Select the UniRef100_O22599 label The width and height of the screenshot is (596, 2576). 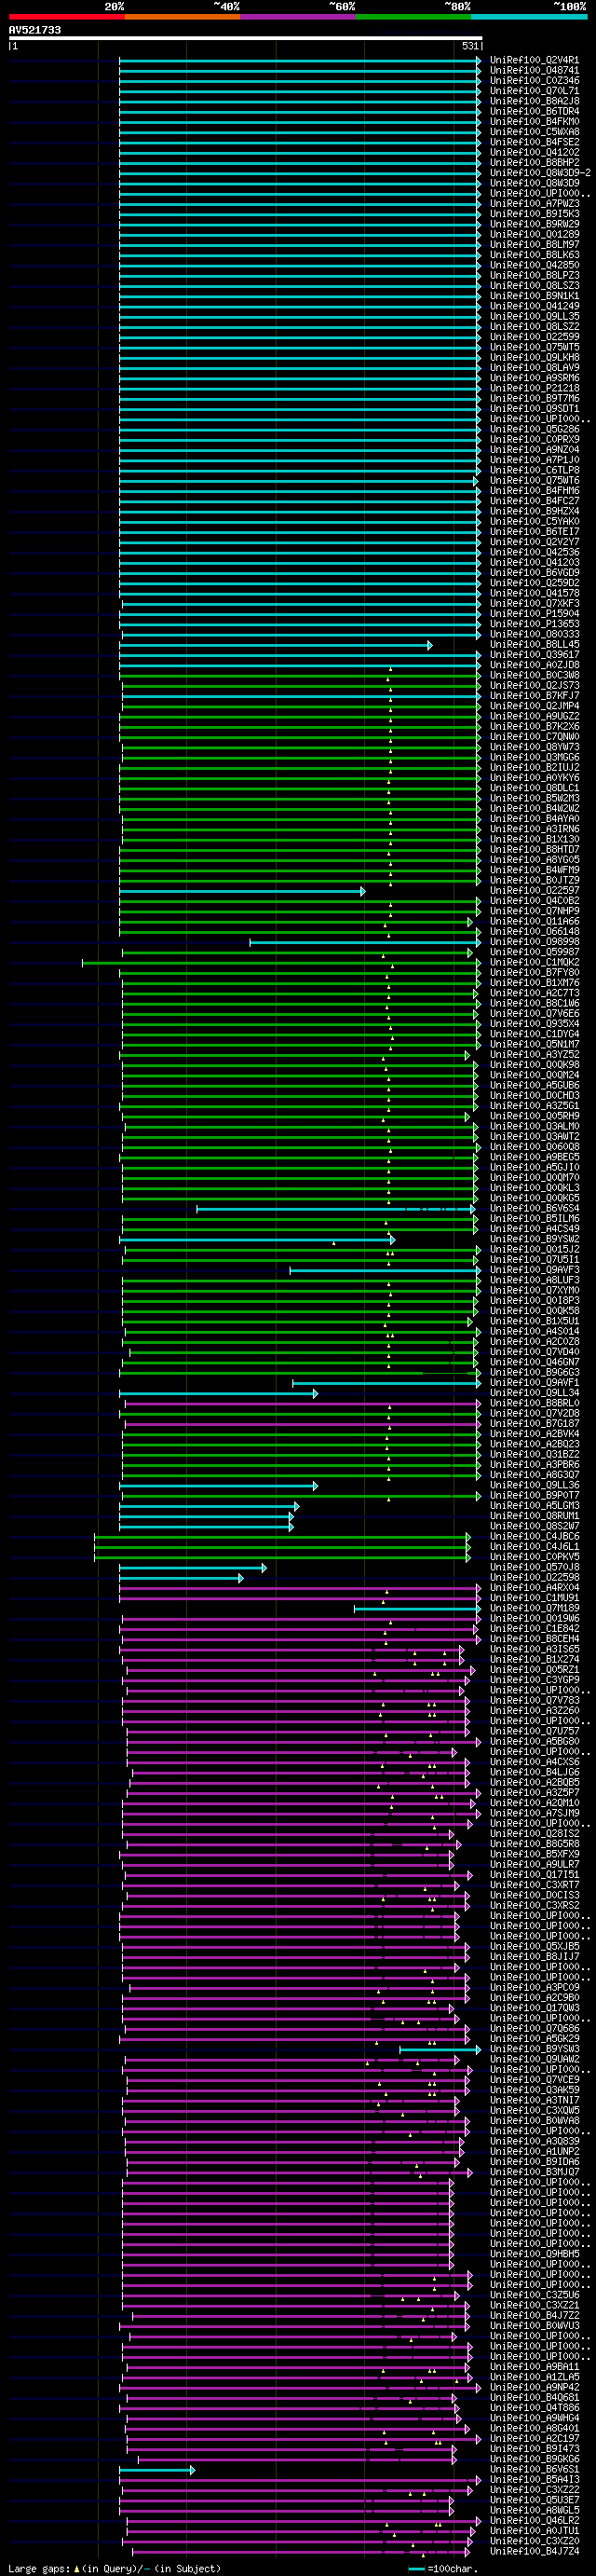pyautogui.click(x=534, y=337)
